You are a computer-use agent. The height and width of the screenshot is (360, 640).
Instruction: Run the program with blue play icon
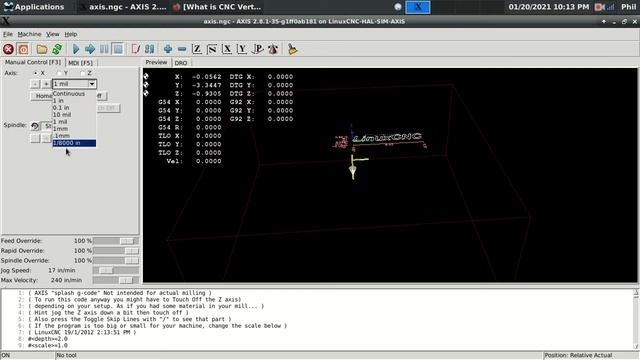[76, 49]
